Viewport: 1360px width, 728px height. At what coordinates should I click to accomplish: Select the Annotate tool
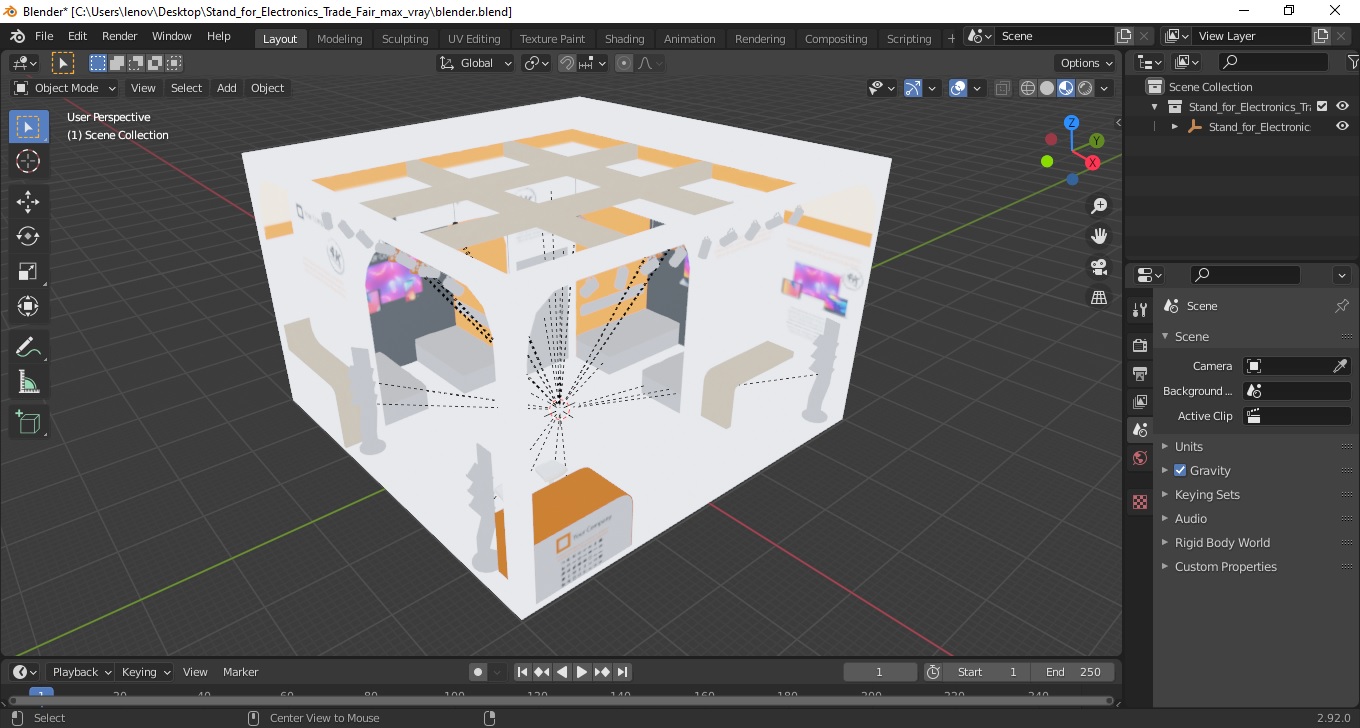[28, 347]
